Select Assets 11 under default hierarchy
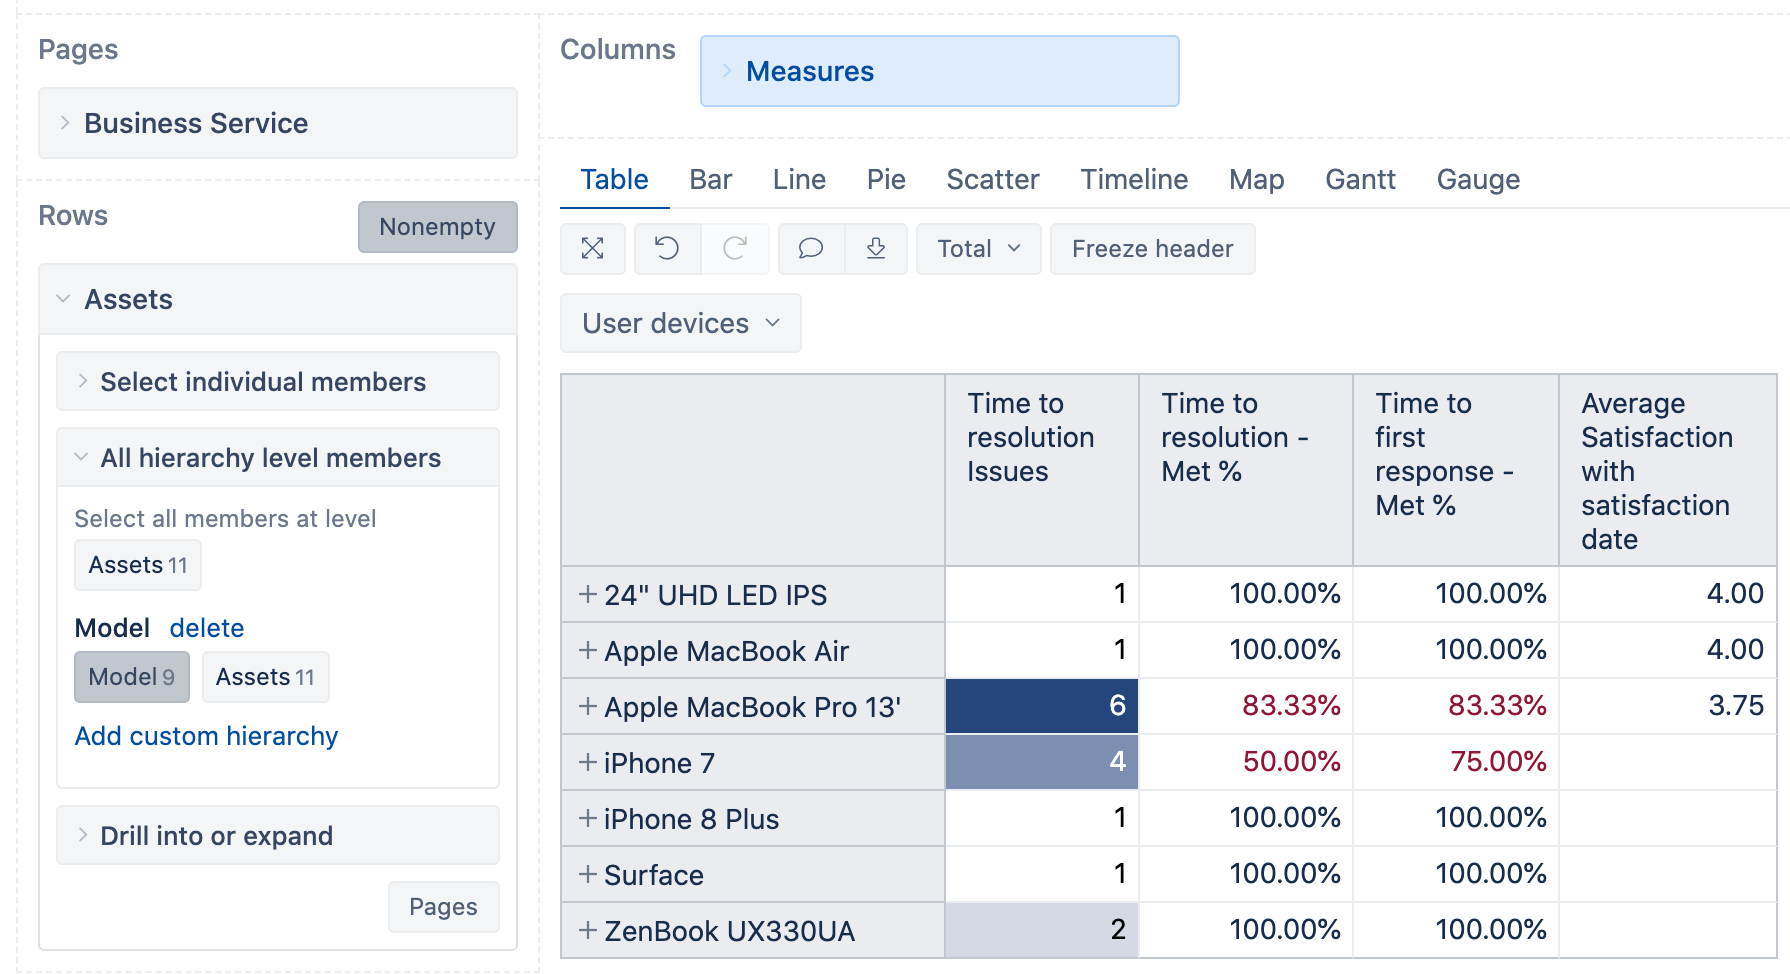The image size is (1790, 974). [x=138, y=565]
